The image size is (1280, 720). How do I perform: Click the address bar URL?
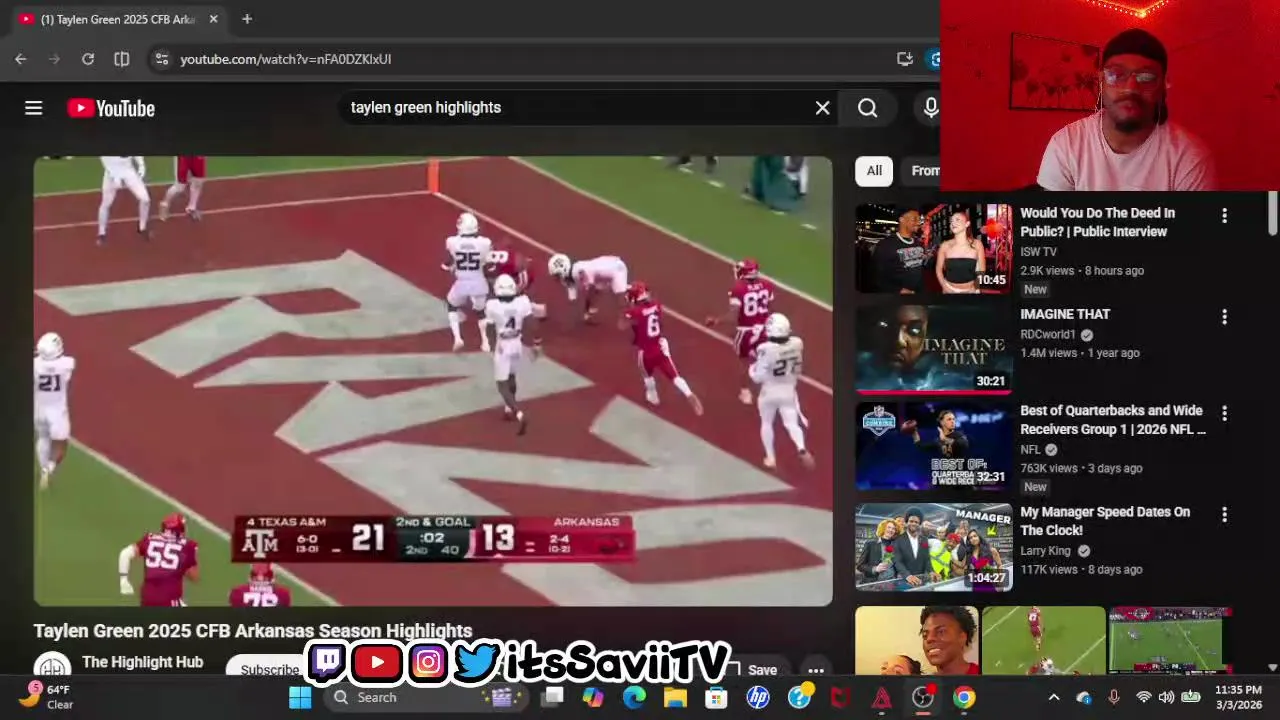click(x=286, y=59)
